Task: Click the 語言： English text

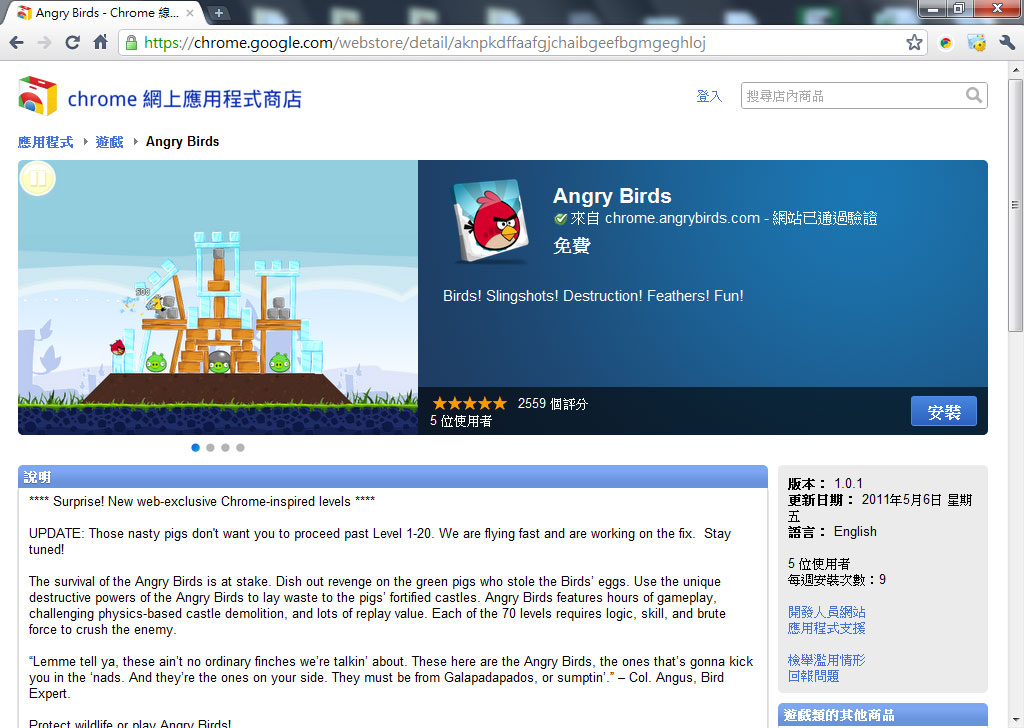Action: 832,532
